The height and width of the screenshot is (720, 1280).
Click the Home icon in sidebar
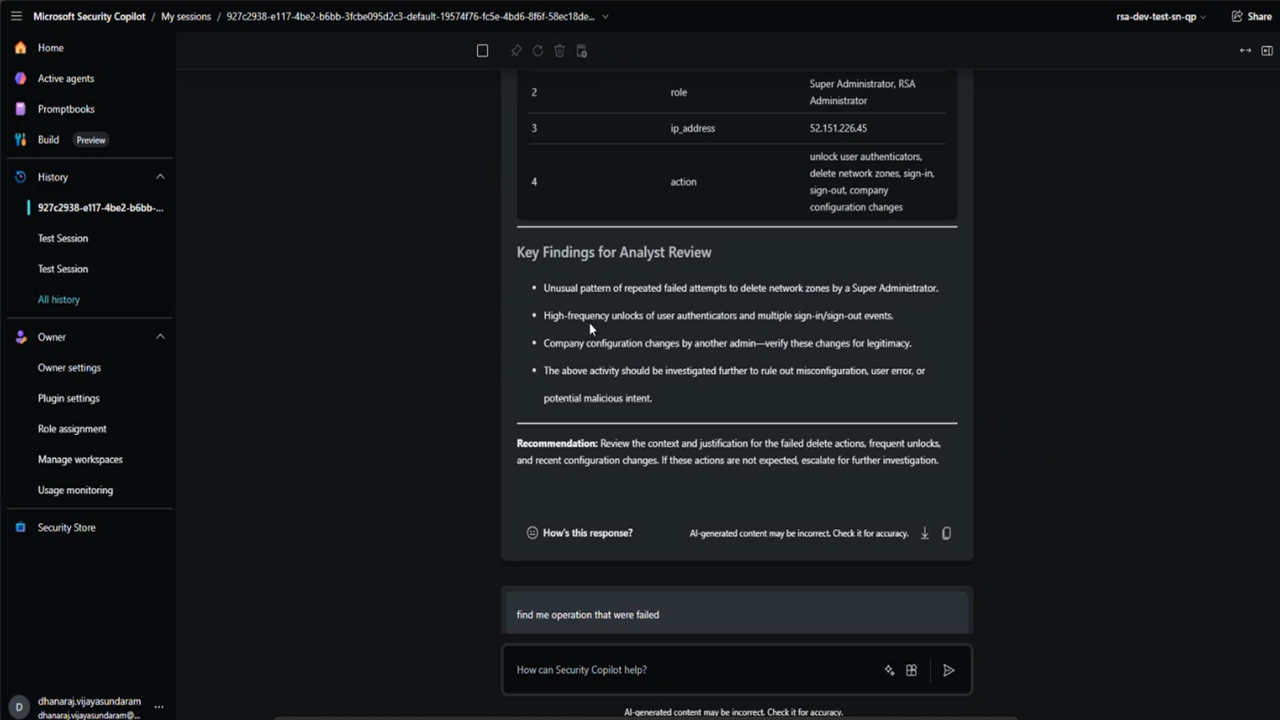pyautogui.click(x=20, y=48)
